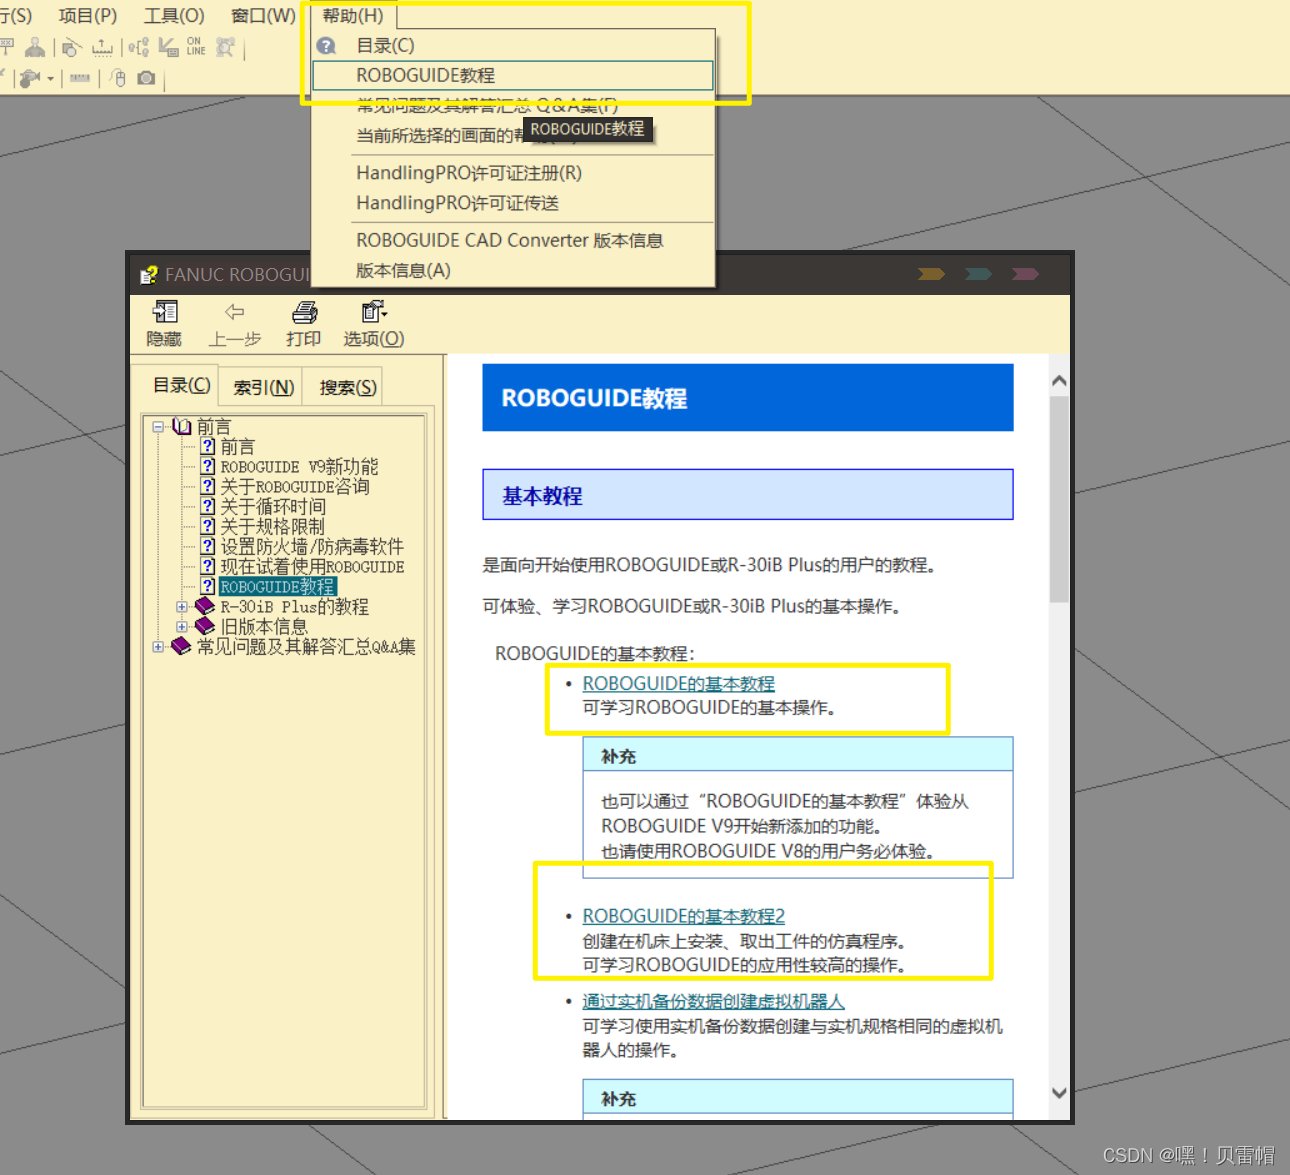
Task: Click the help content scrollbar up arrow
Action: coord(1059,381)
